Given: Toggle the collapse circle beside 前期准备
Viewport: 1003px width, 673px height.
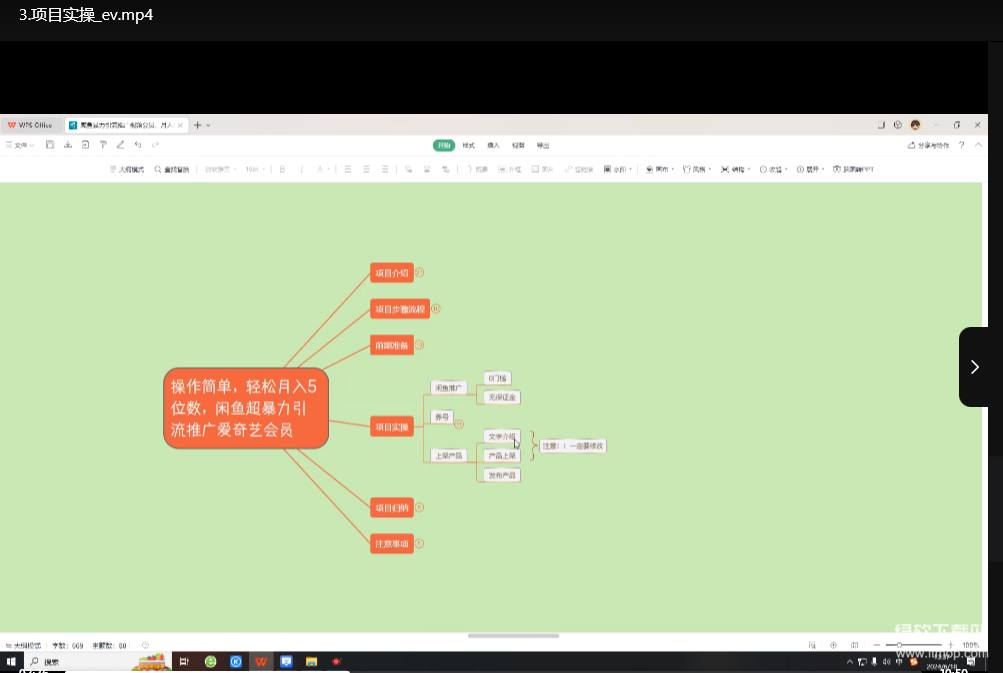Looking at the screenshot, I should (420, 345).
